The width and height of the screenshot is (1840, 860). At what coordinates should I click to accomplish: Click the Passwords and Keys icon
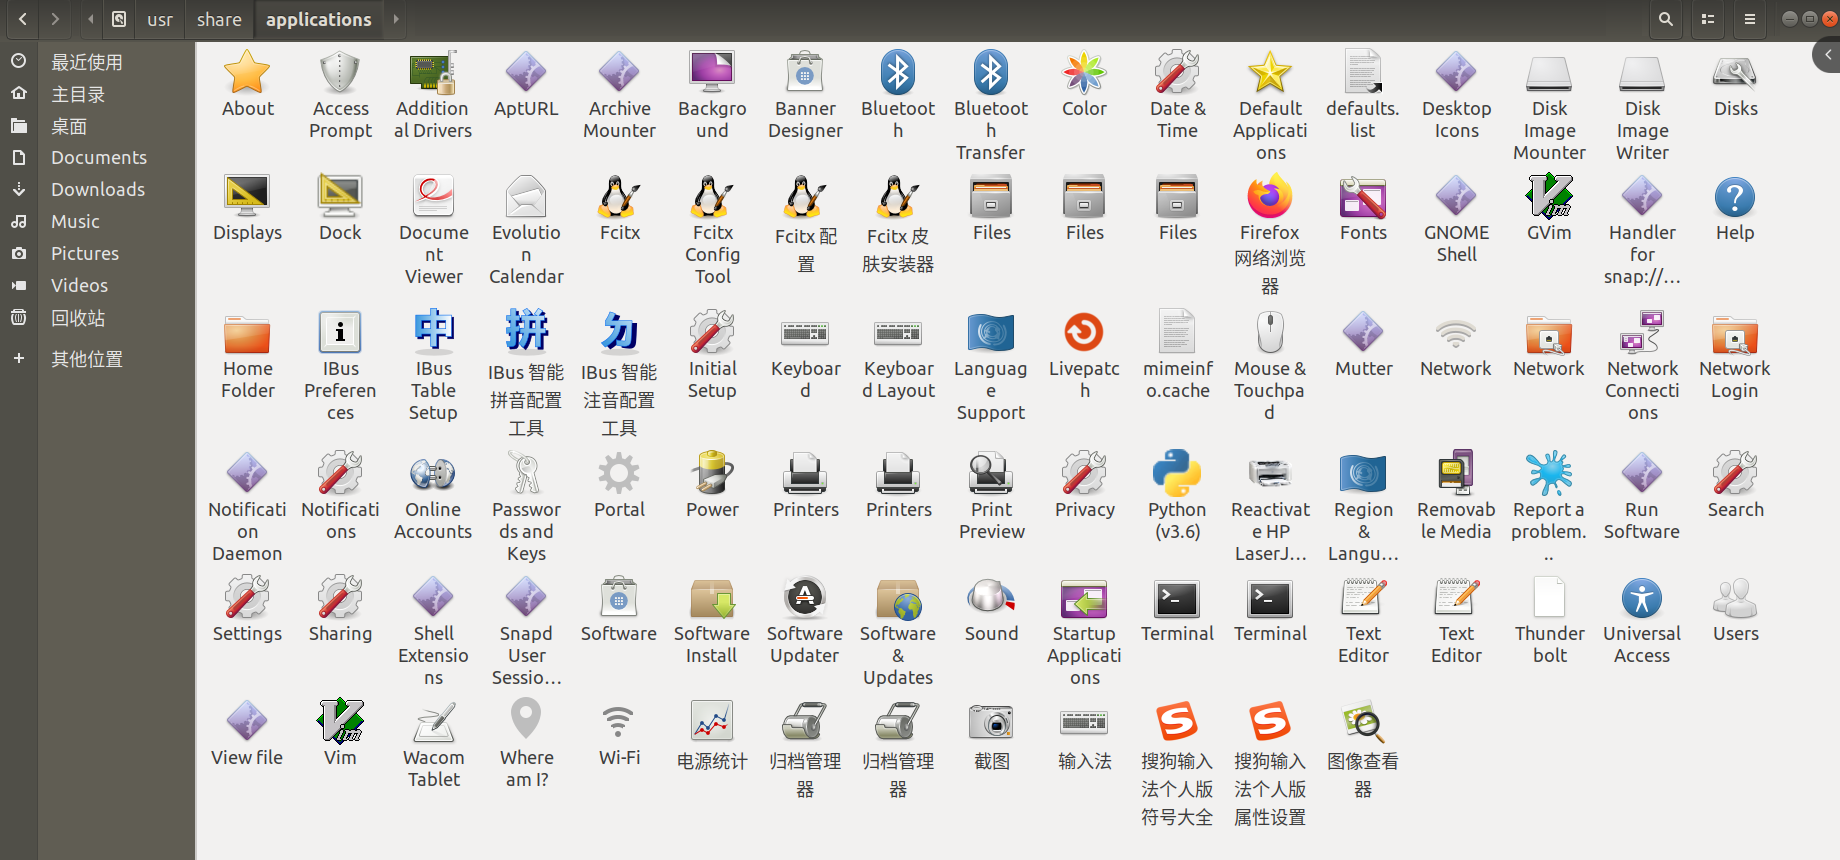(526, 474)
